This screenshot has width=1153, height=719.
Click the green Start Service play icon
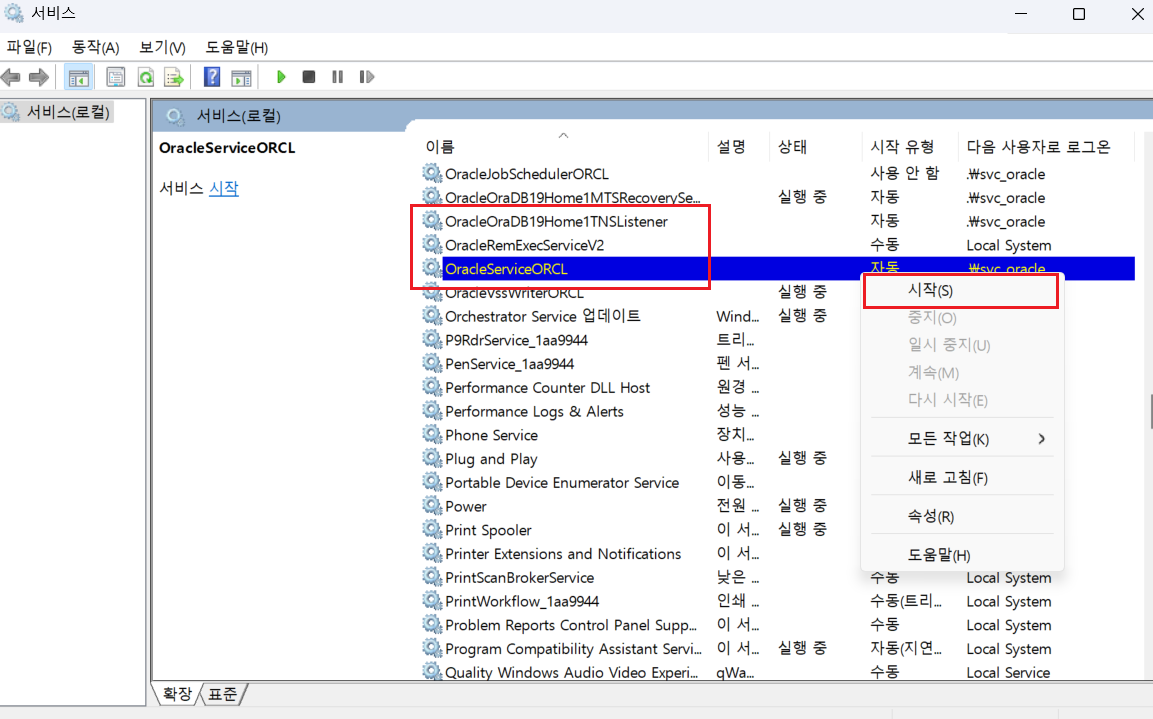tap(281, 76)
